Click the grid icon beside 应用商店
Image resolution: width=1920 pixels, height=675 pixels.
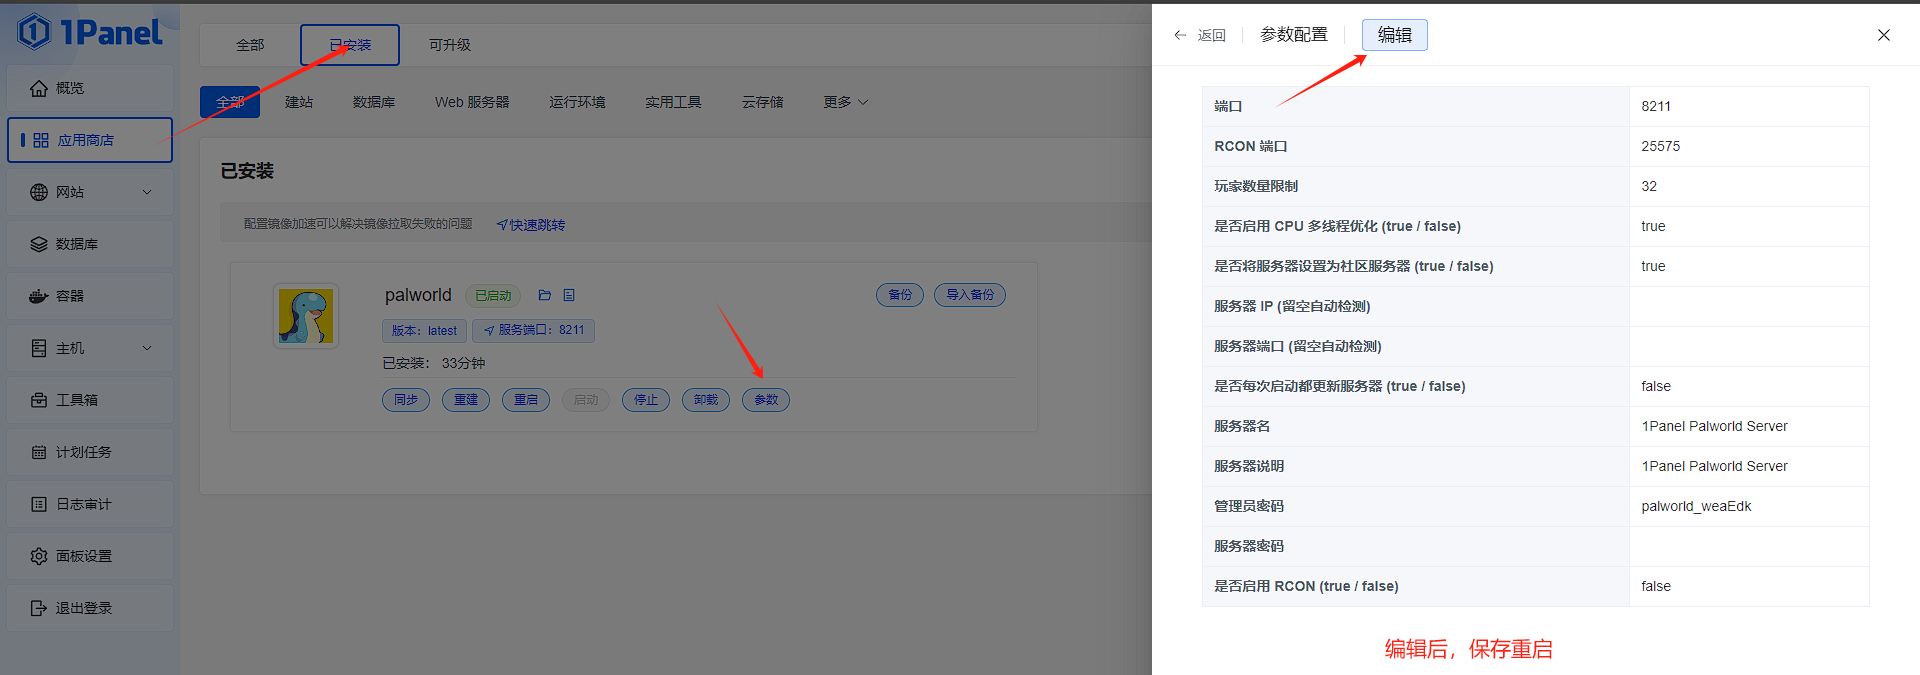41,140
